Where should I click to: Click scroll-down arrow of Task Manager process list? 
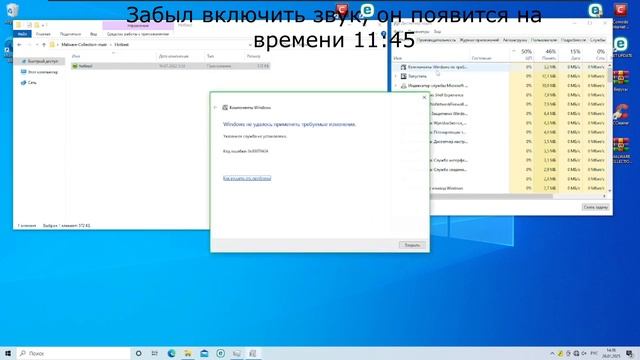(x=610, y=191)
